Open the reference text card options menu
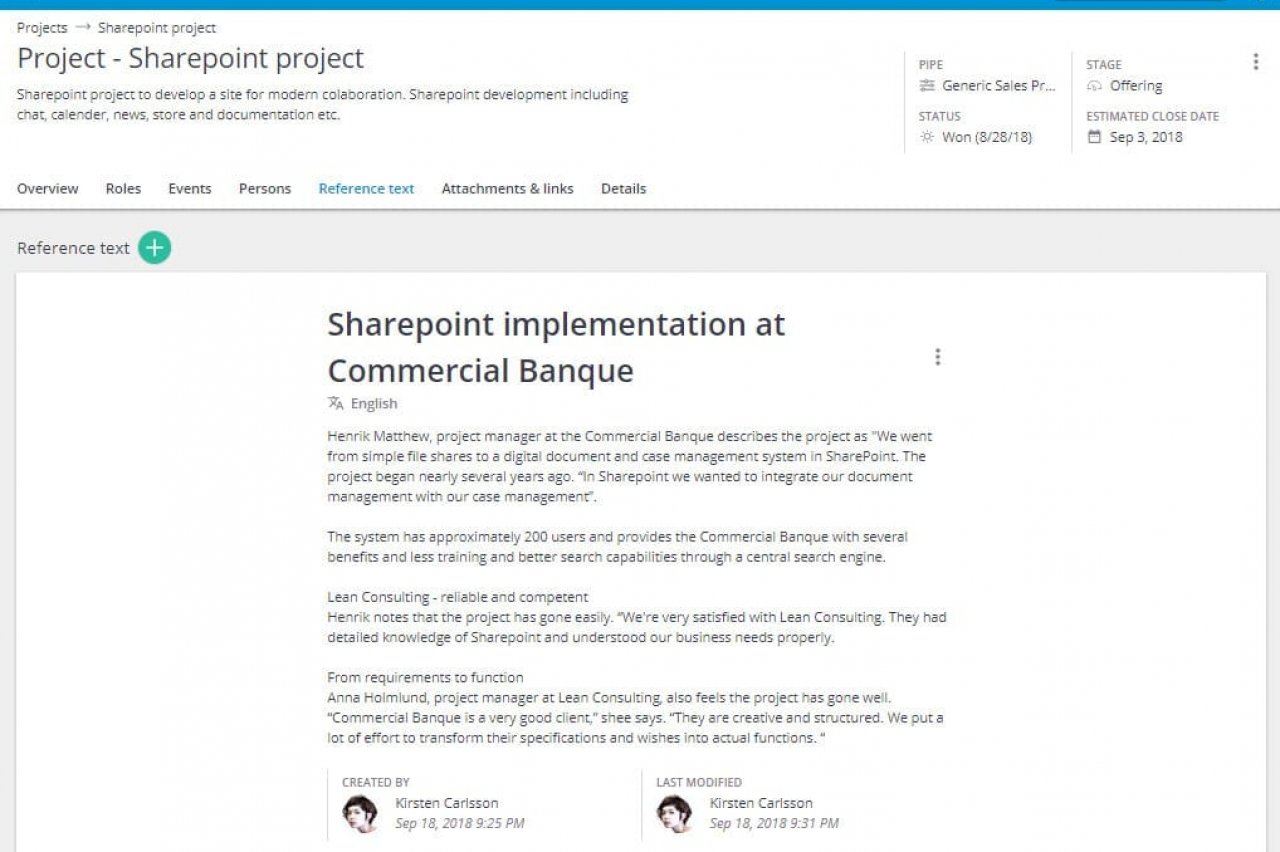Viewport: 1280px width, 852px height. (937, 357)
